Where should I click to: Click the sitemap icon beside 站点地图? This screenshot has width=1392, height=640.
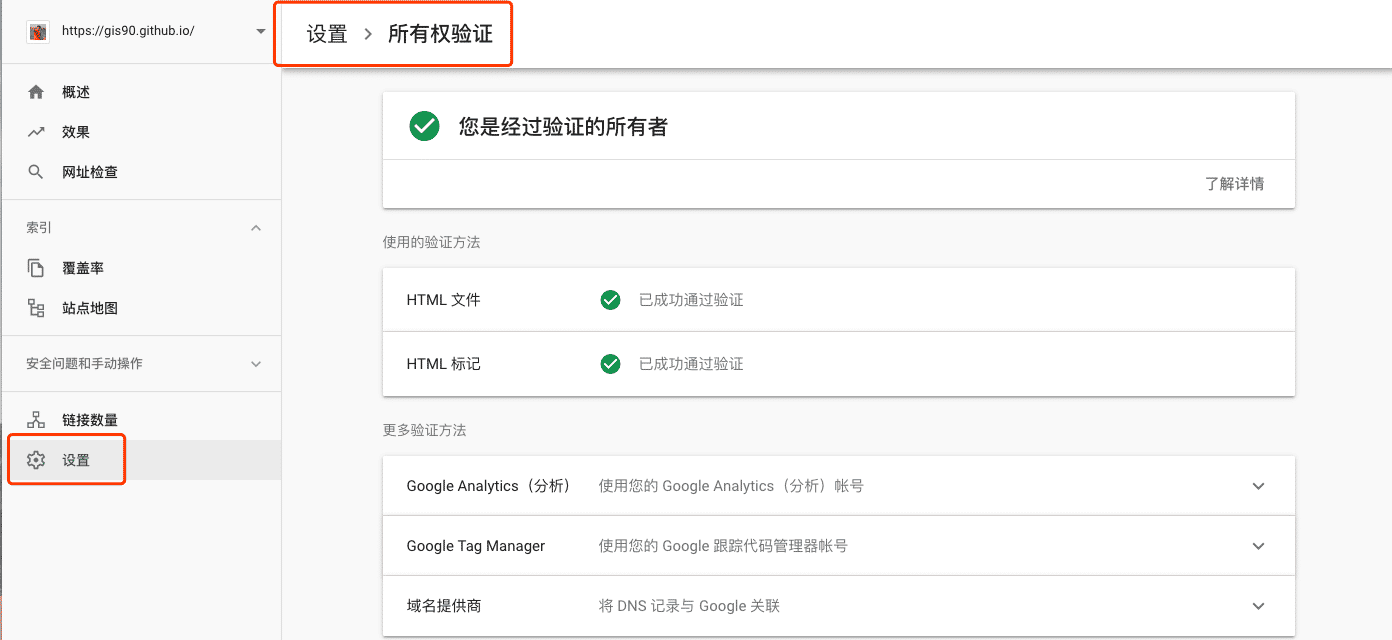point(36,308)
